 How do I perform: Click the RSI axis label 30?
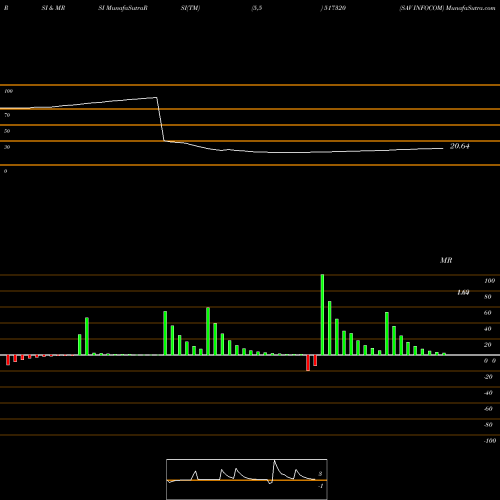[x=7, y=147]
